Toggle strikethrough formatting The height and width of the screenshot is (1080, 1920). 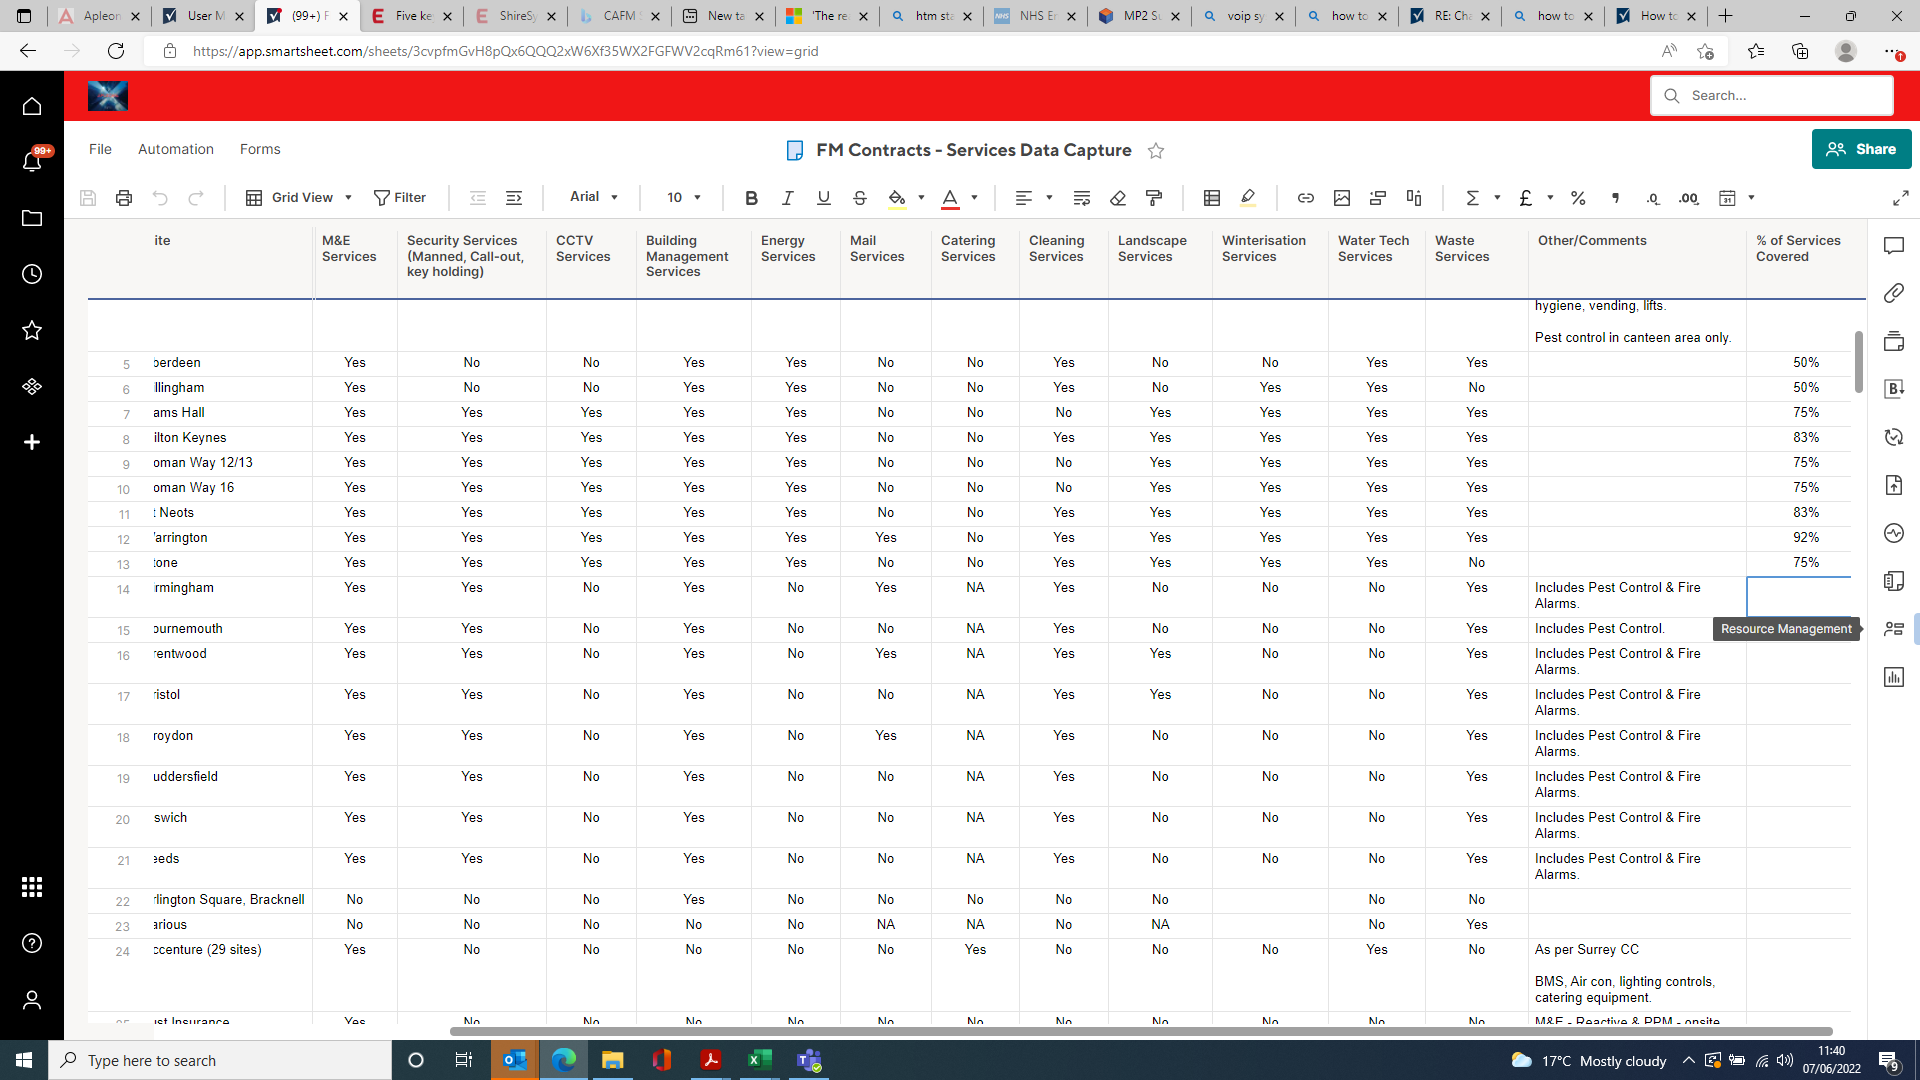pos(859,198)
